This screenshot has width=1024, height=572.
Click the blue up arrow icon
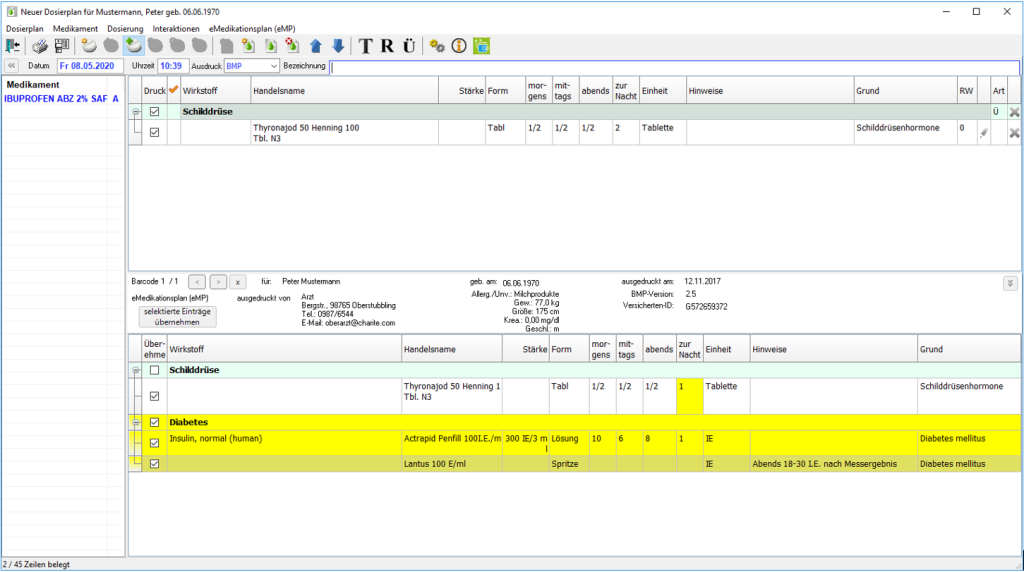tap(315, 46)
